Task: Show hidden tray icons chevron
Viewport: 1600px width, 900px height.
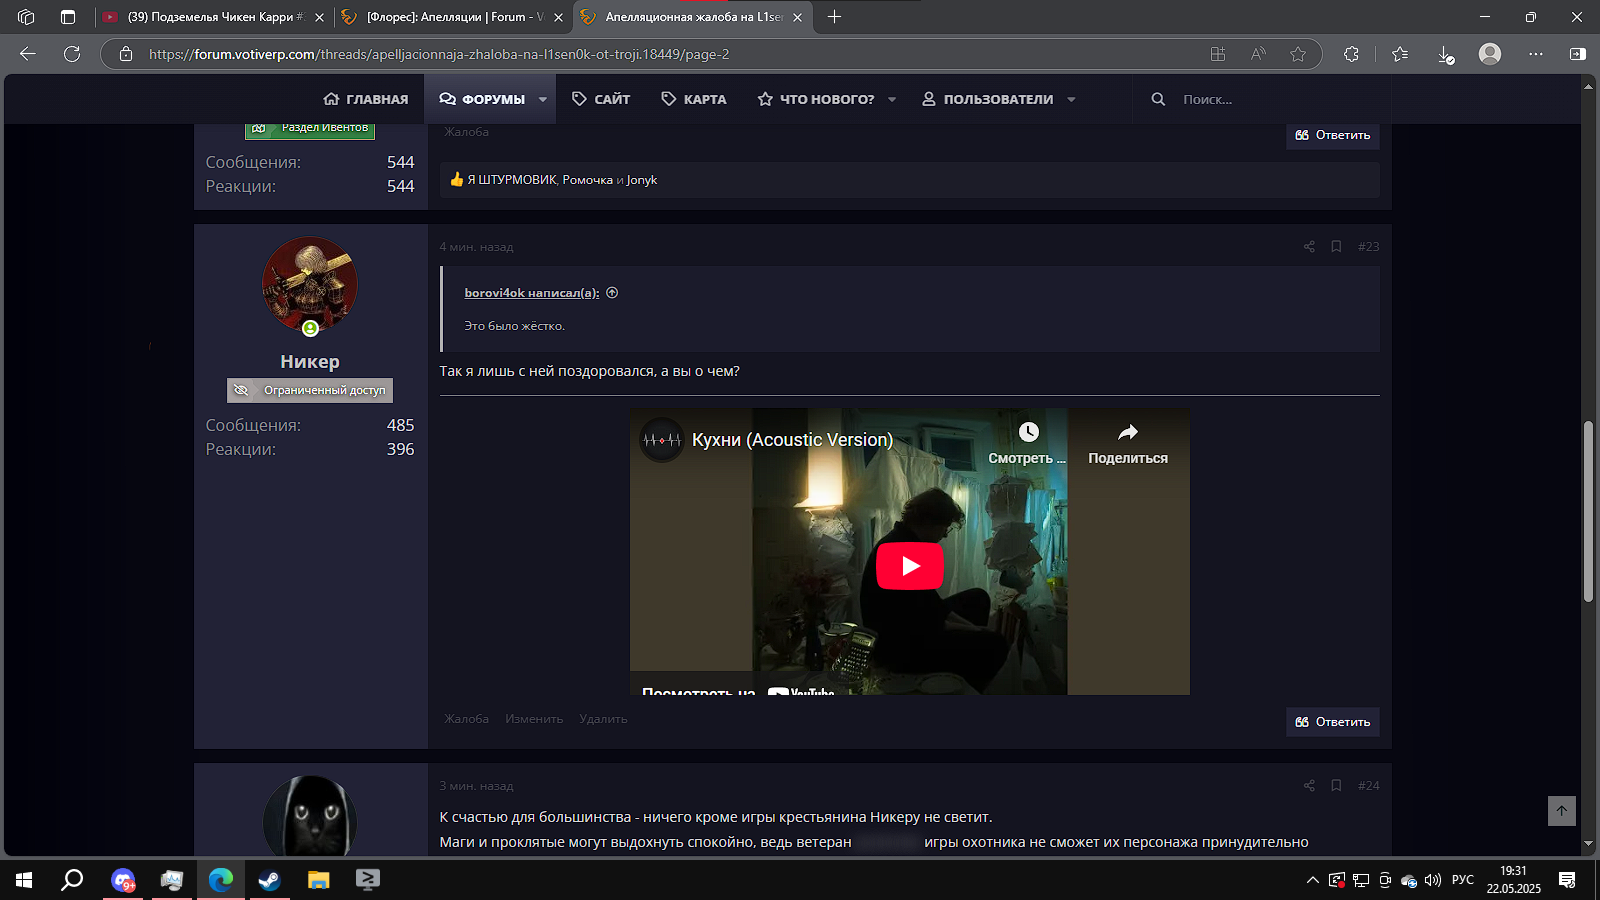Action: coord(1312,880)
